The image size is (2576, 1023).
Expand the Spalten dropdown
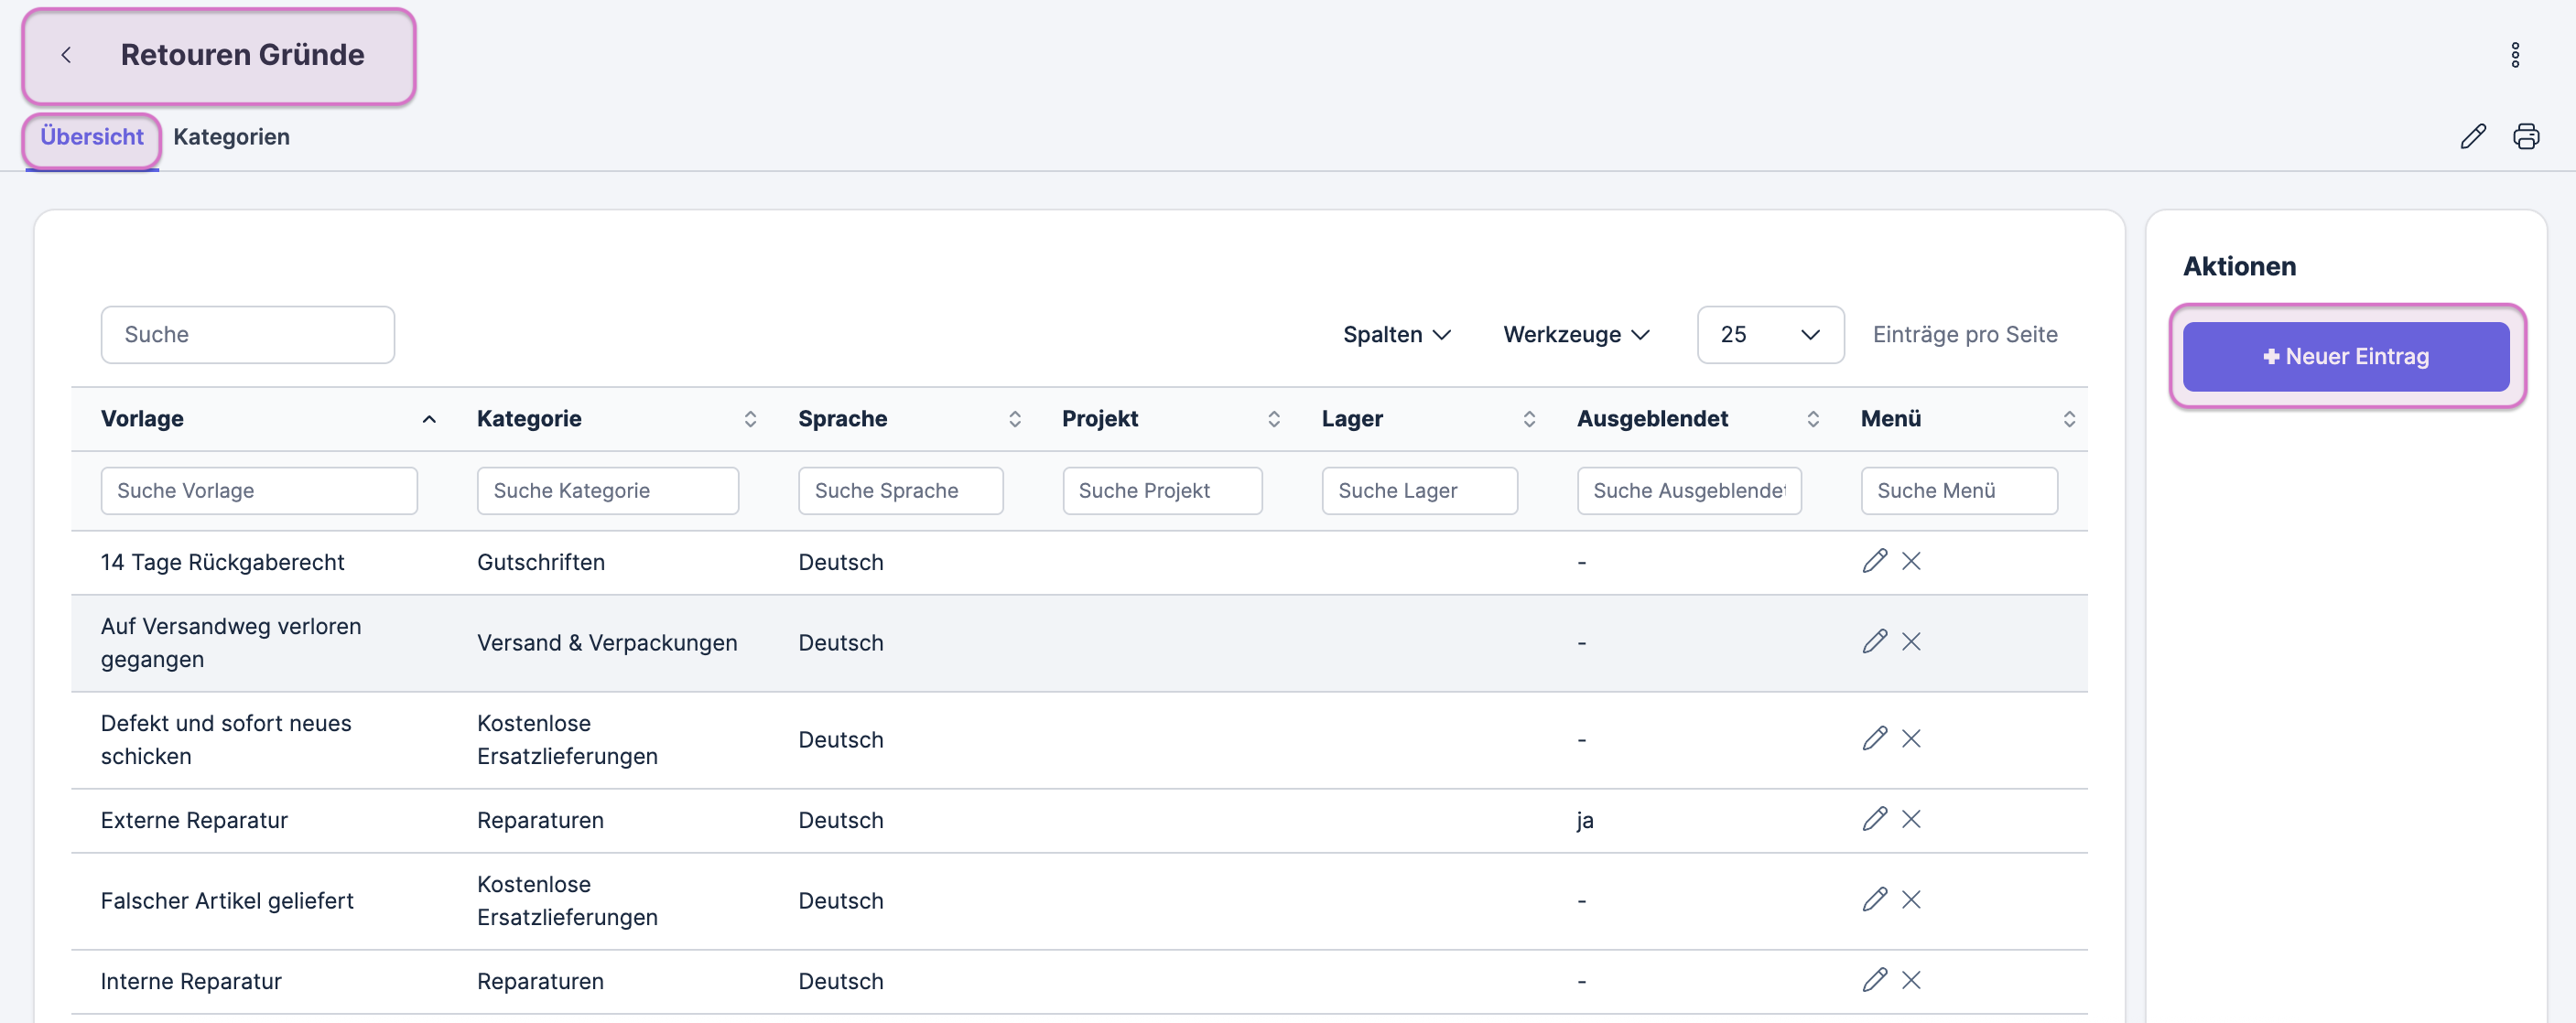tap(1396, 335)
